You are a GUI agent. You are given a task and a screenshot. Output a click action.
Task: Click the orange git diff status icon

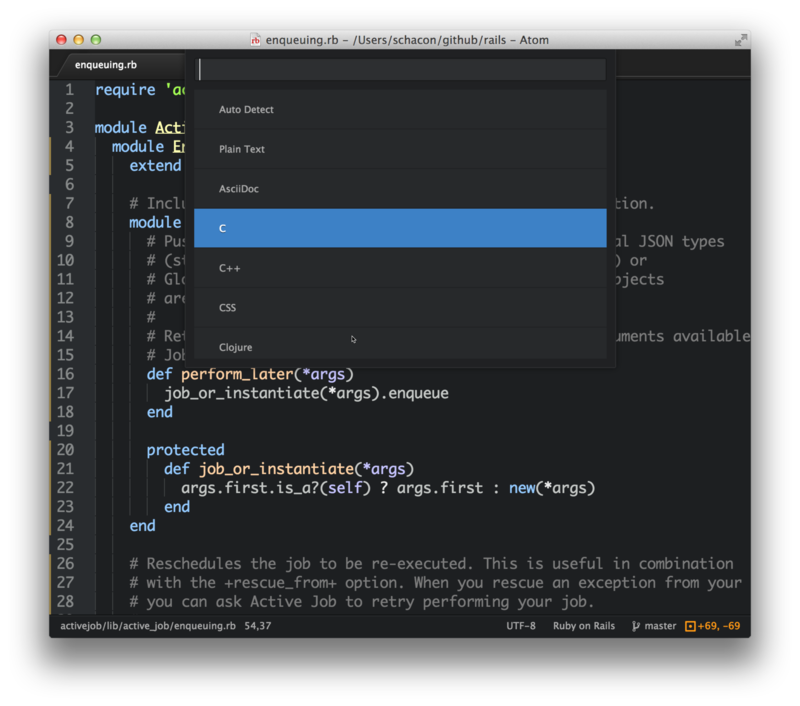[690, 627]
